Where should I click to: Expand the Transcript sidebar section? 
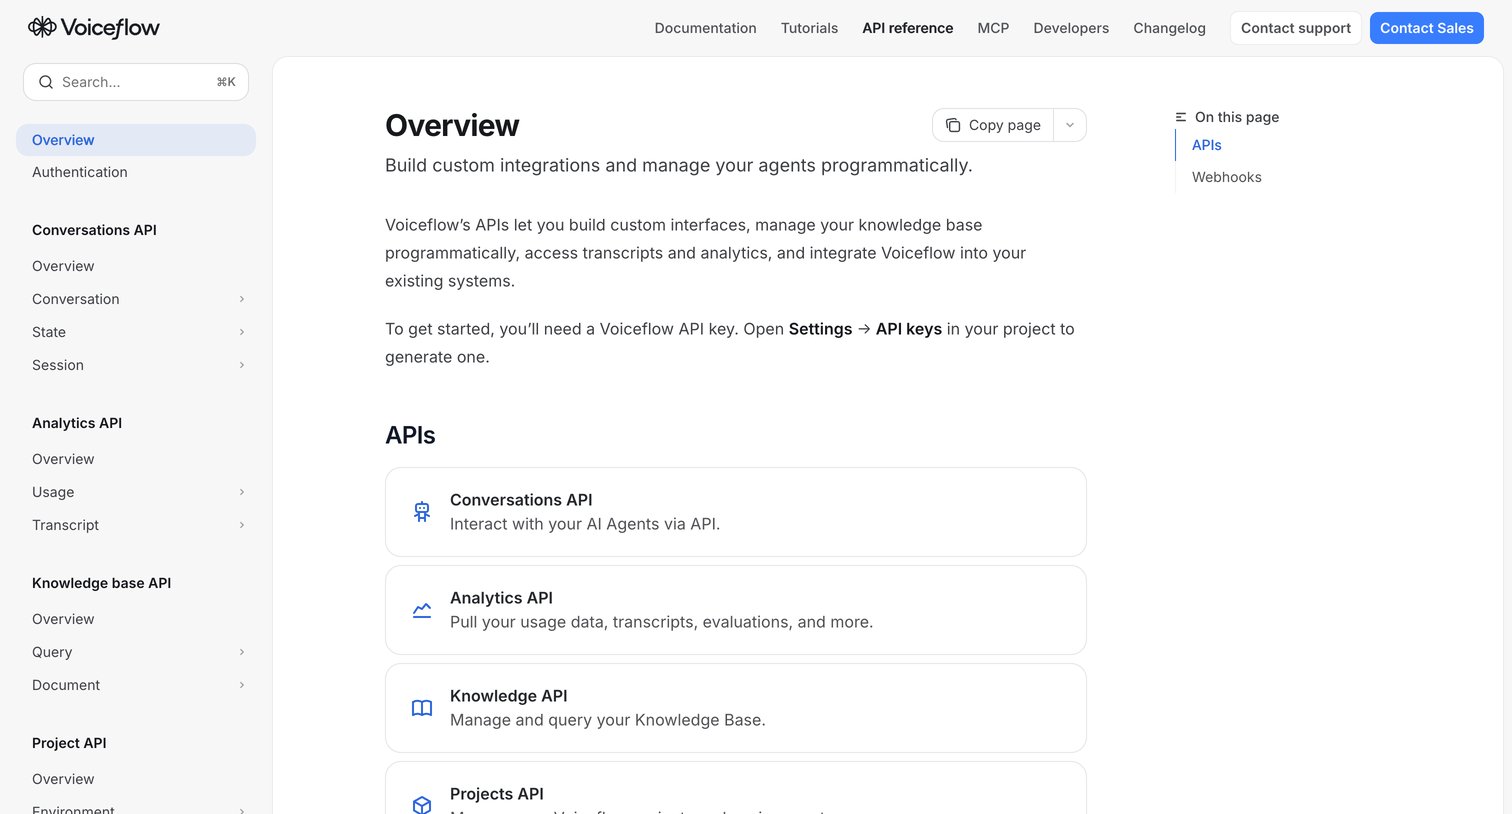pos(242,525)
